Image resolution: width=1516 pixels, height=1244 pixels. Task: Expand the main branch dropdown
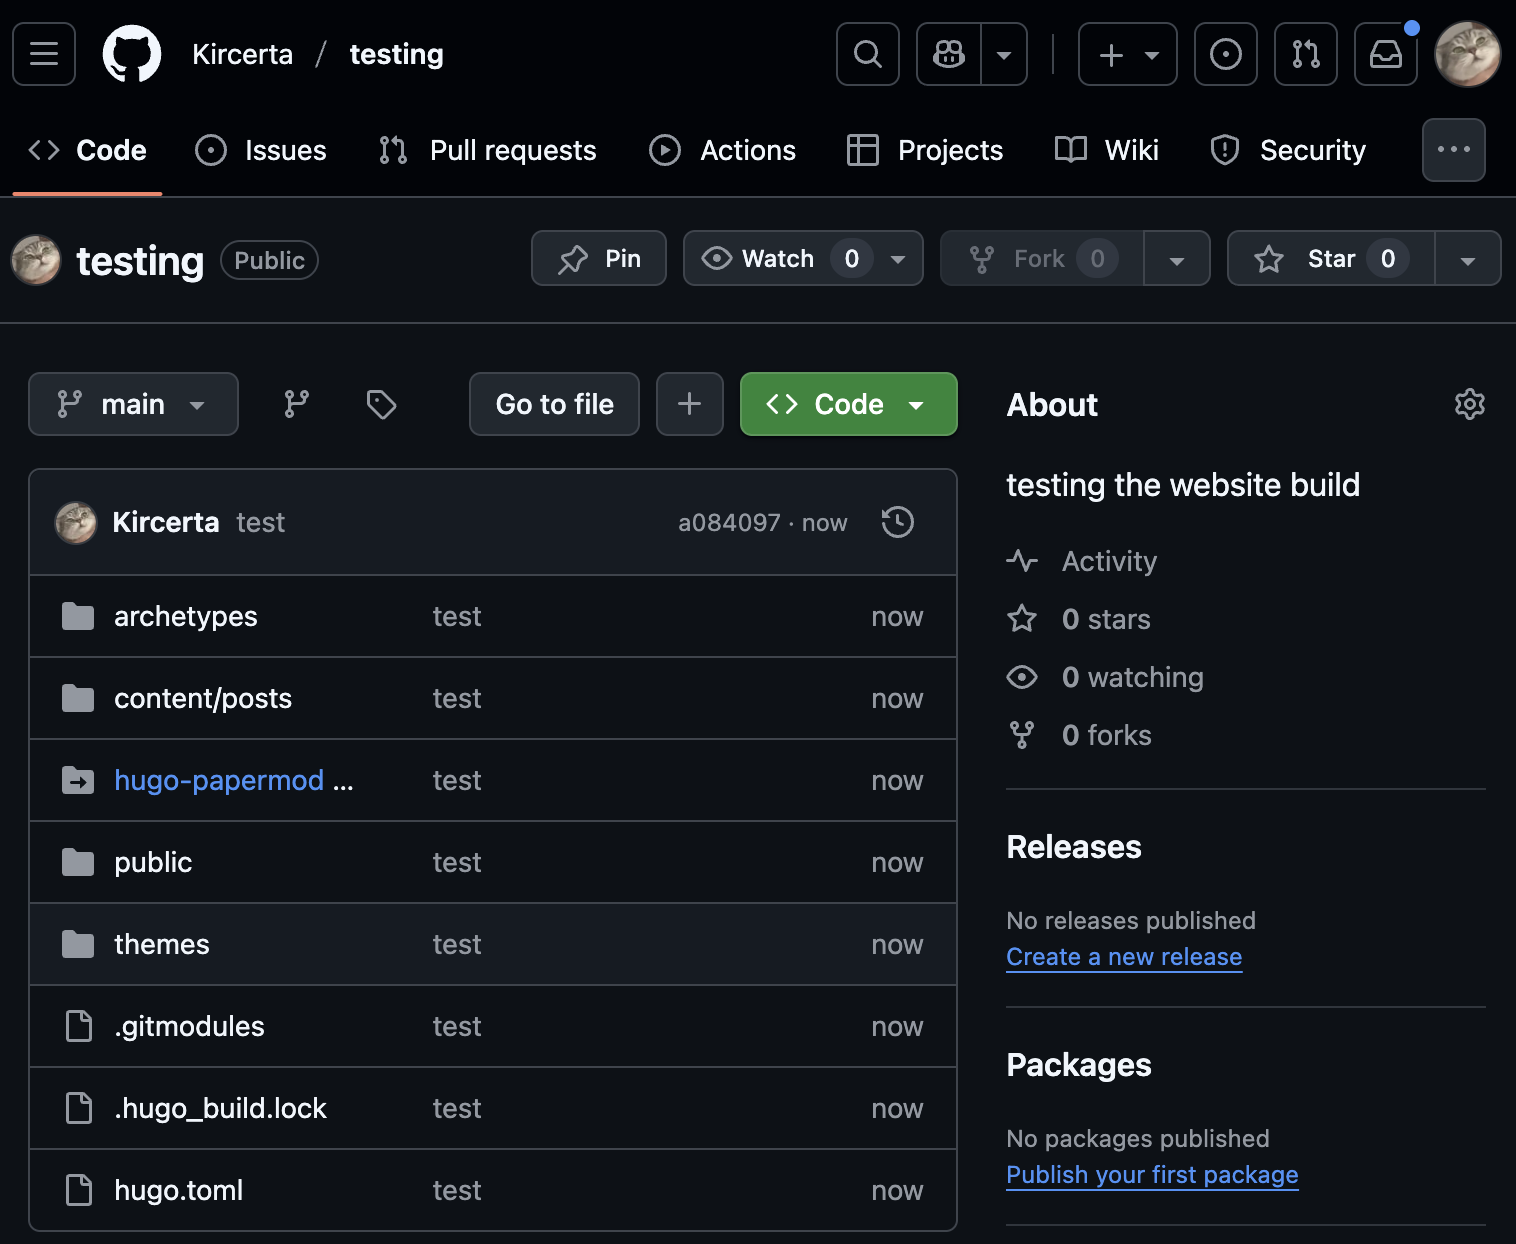coord(133,404)
